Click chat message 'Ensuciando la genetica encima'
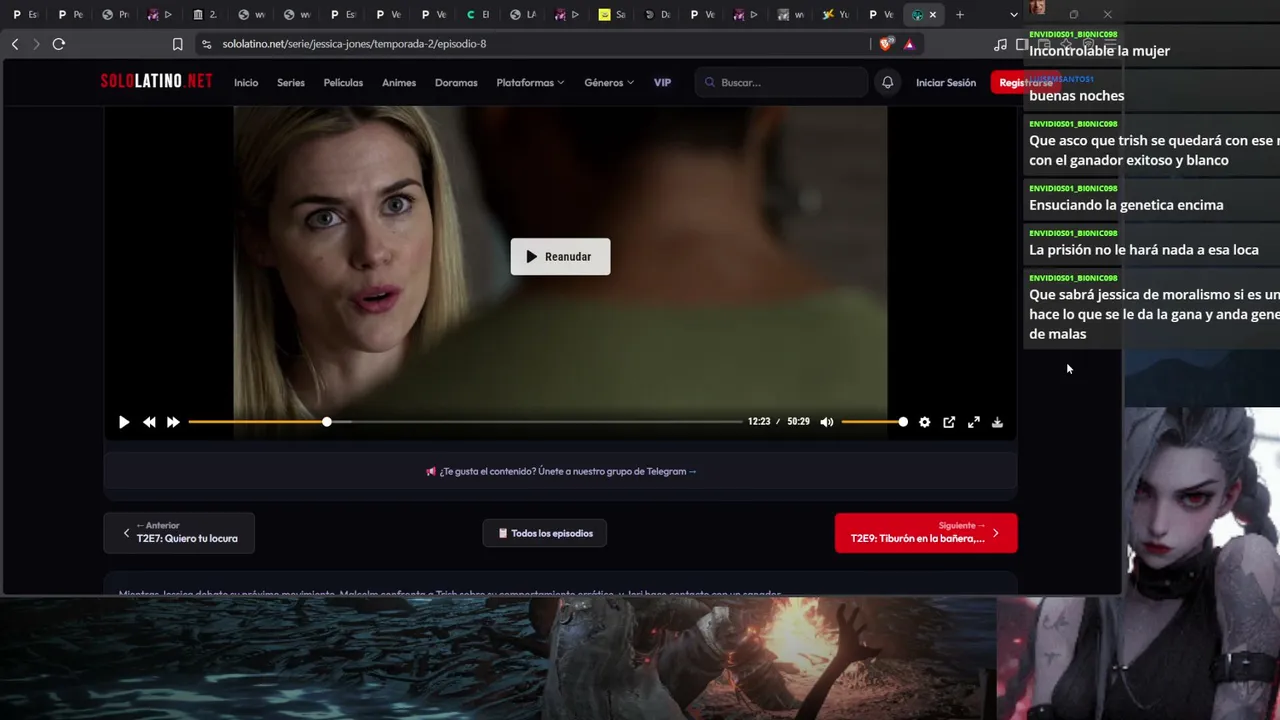The width and height of the screenshot is (1280, 720). [1126, 205]
